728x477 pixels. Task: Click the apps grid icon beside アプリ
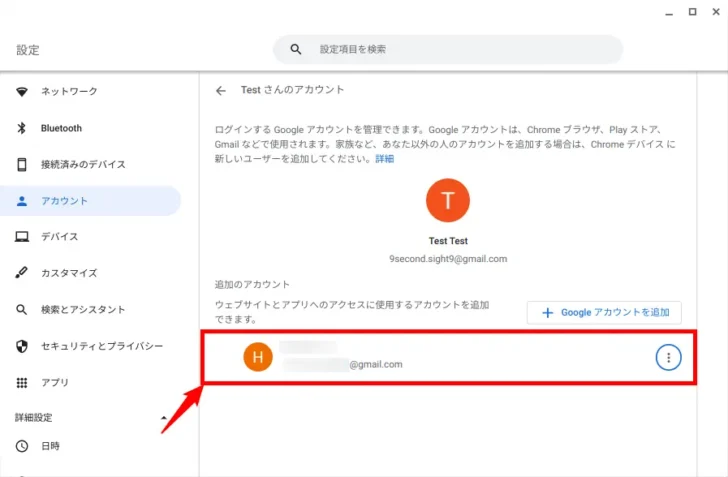[x=21, y=383]
